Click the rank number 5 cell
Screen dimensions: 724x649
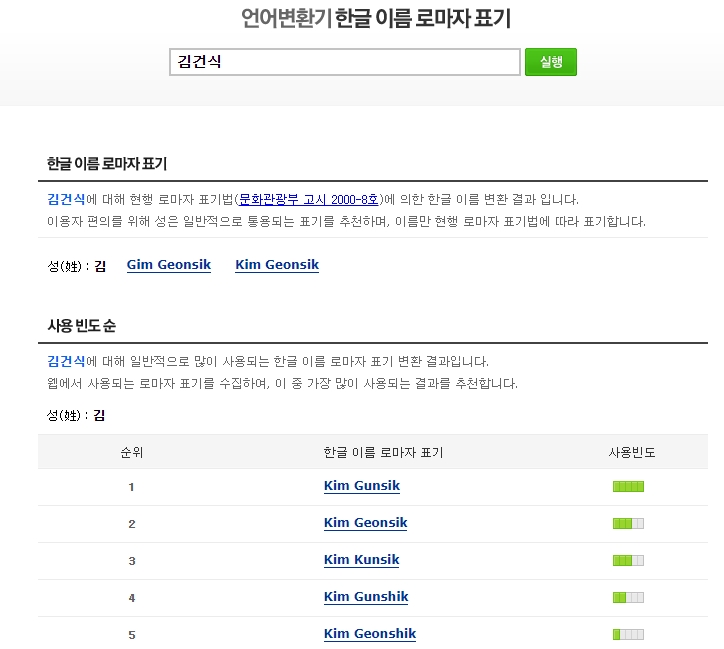click(132, 635)
